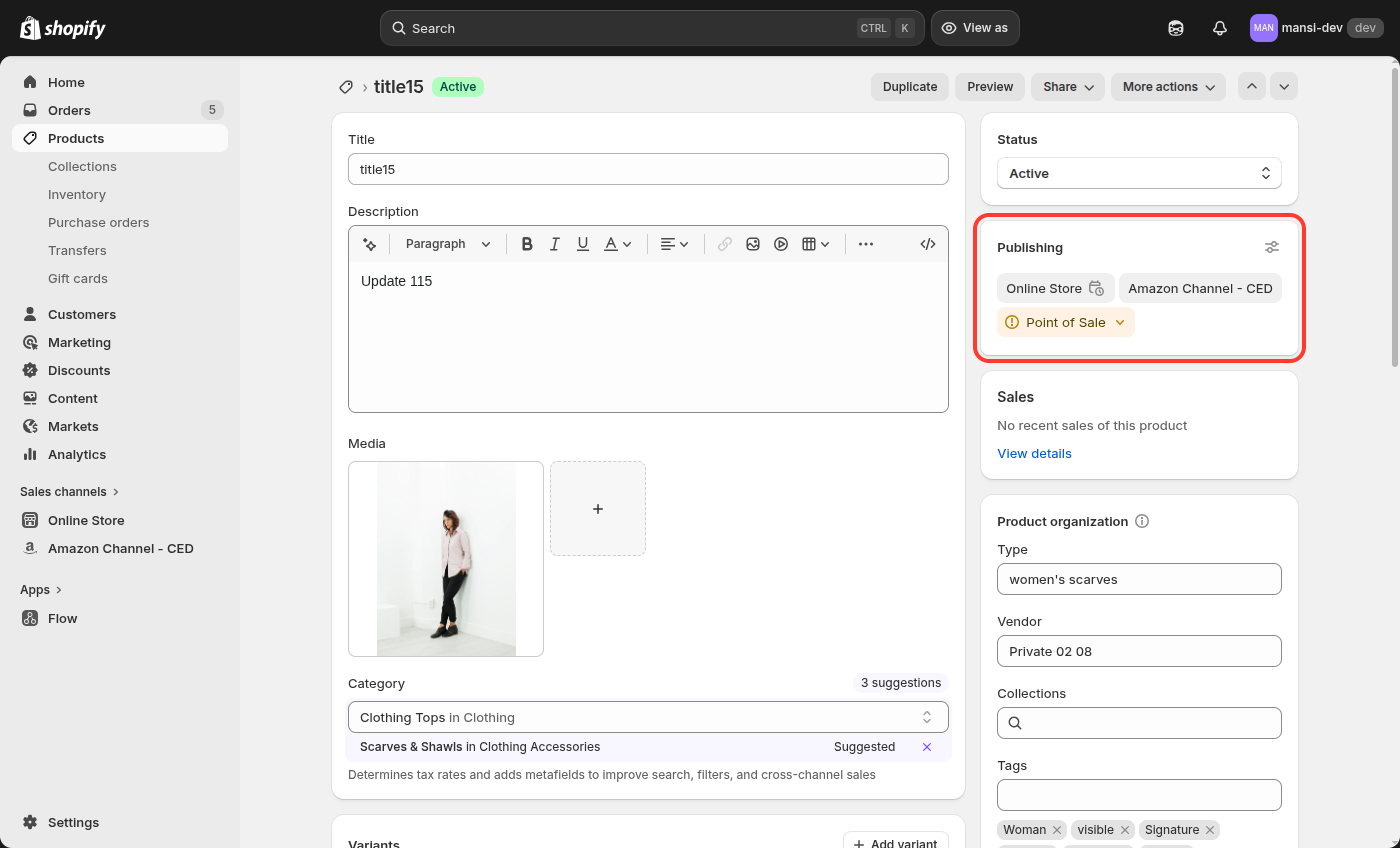Image resolution: width=1400 pixels, height=848 pixels.
Task: Go to the next product arrow
Action: (1285, 87)
